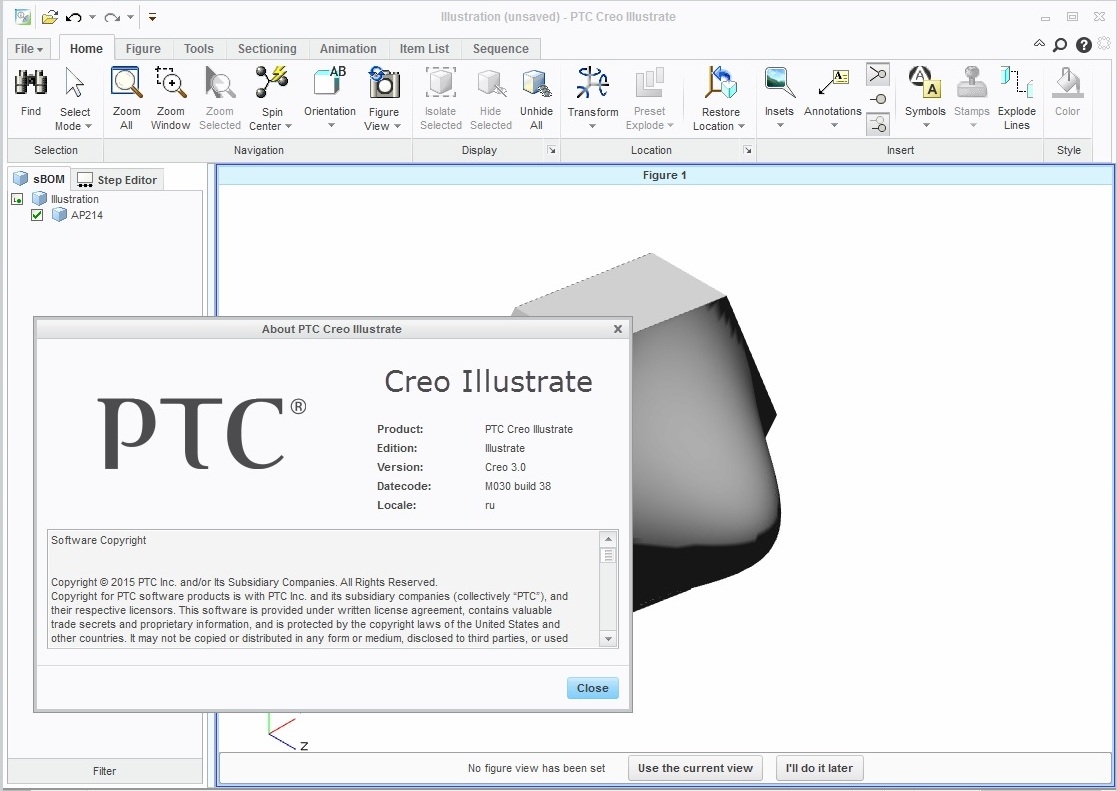Open the search magnifier near the Help icon
The width and height of the screenshot is (1117, 791).
tap(1060, 45)
